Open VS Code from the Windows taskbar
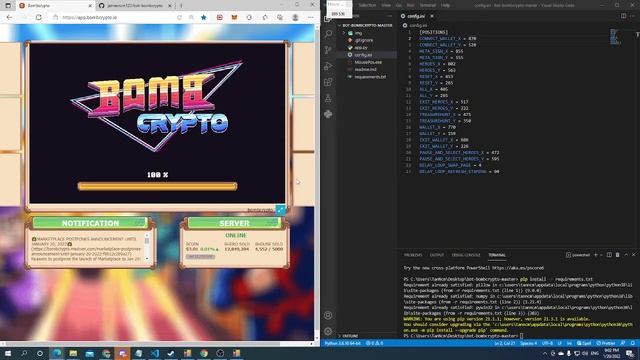This screenshot has height=360, width=640. (155, 353)
